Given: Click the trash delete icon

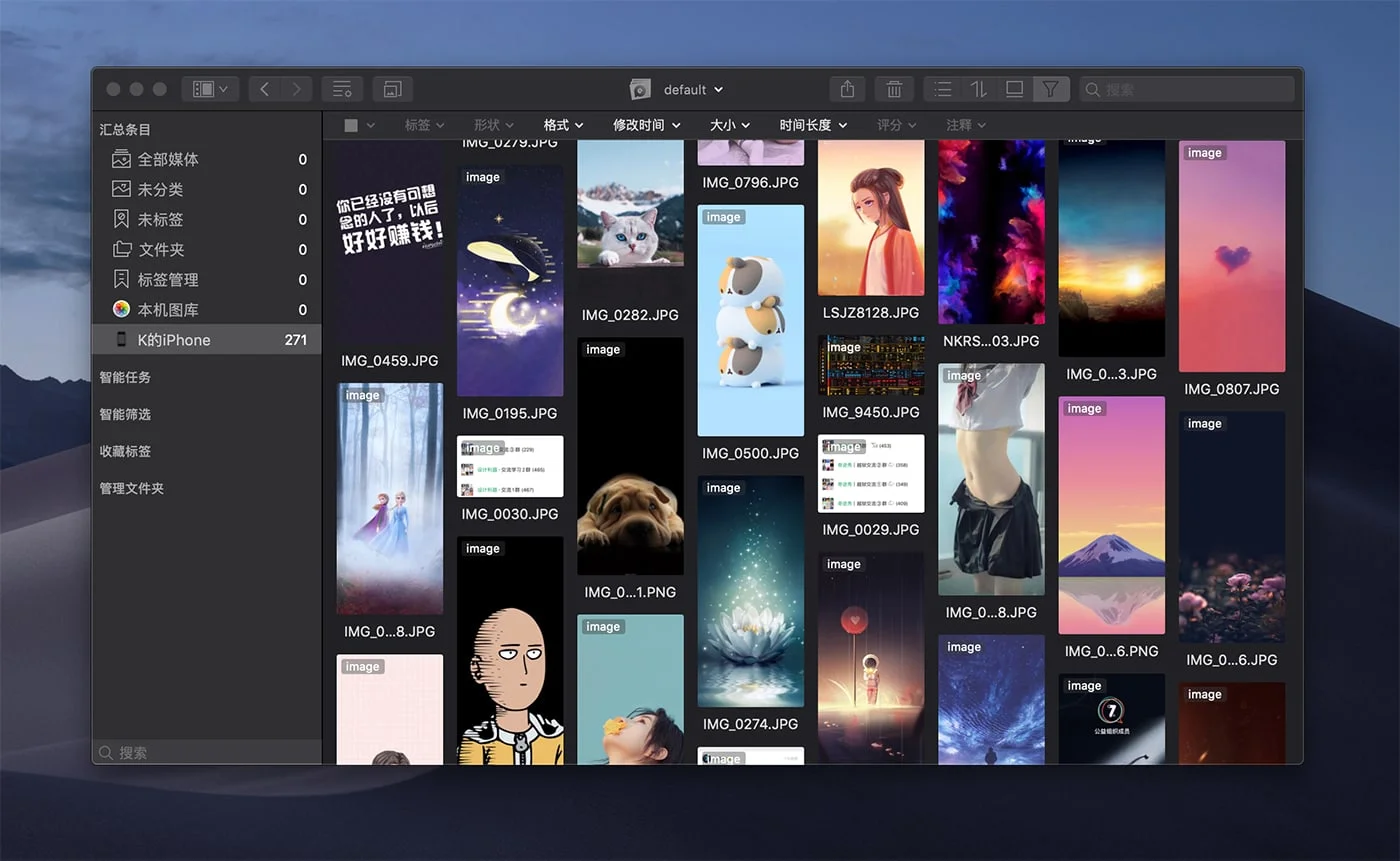Looking at the screenshot, I should 894,89.
